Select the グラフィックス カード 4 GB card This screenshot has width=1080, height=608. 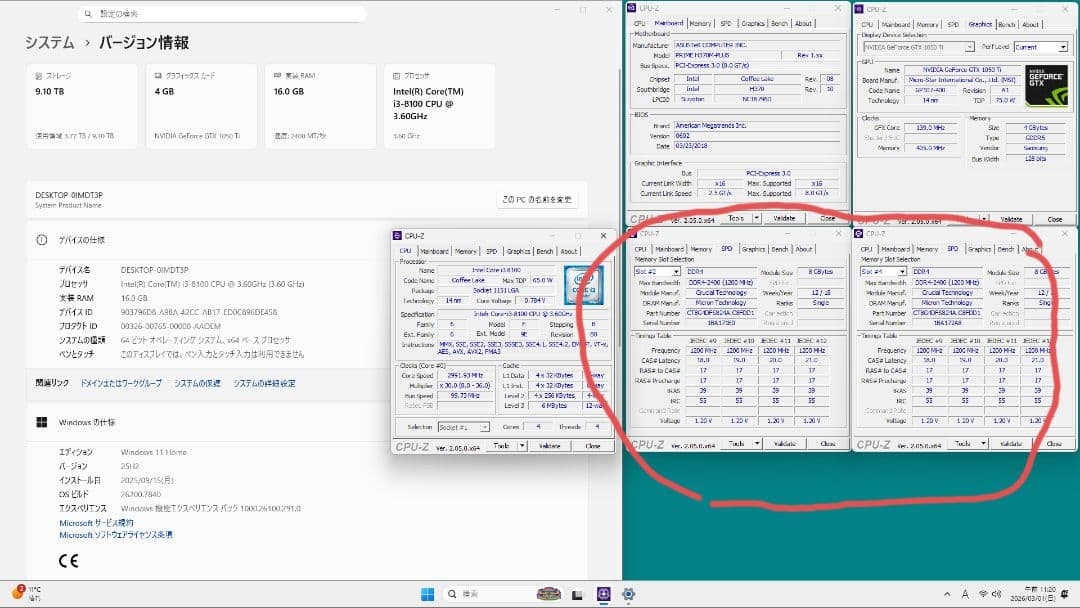click(x=201, y=106)
